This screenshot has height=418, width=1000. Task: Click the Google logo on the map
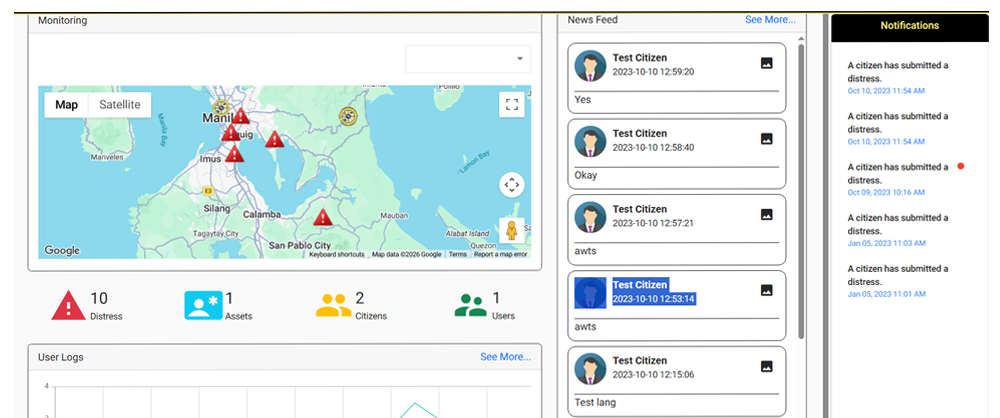coord(62,250)
